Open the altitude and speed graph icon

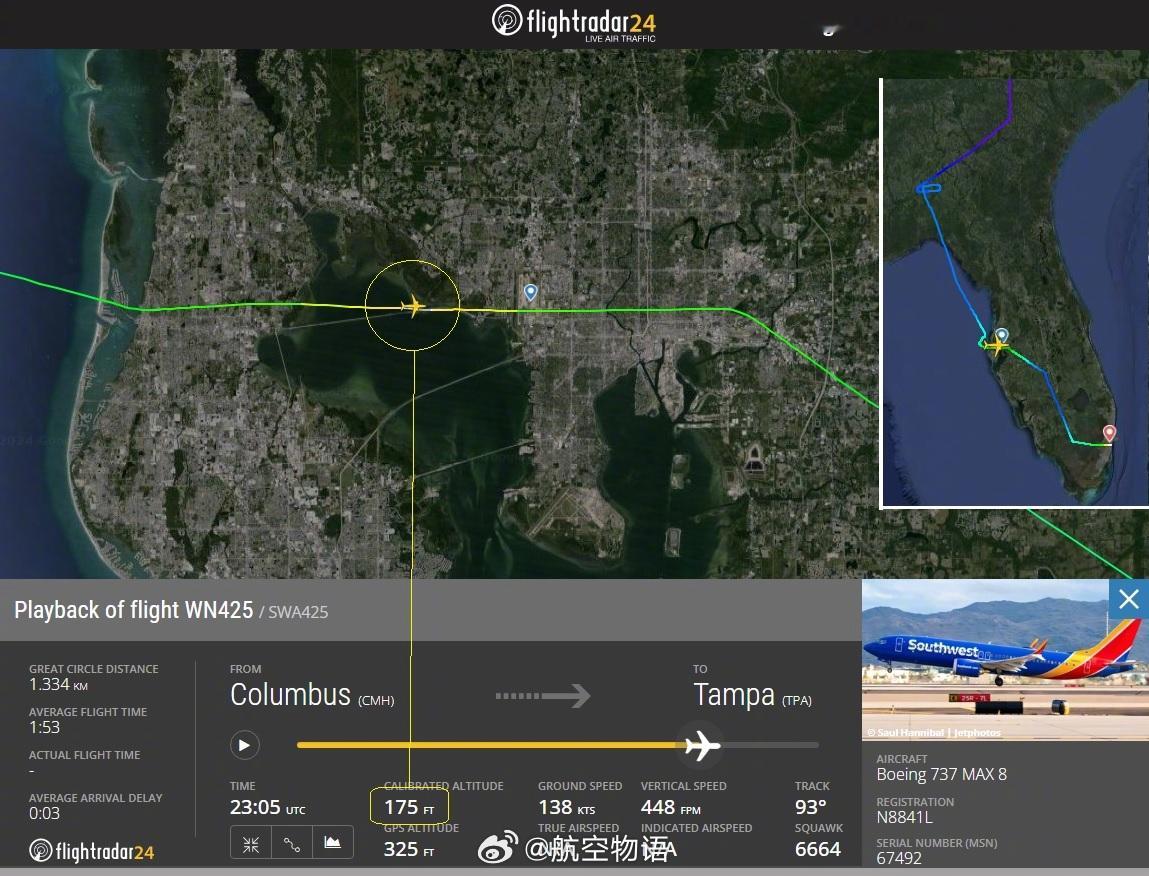tap(333, 844)
